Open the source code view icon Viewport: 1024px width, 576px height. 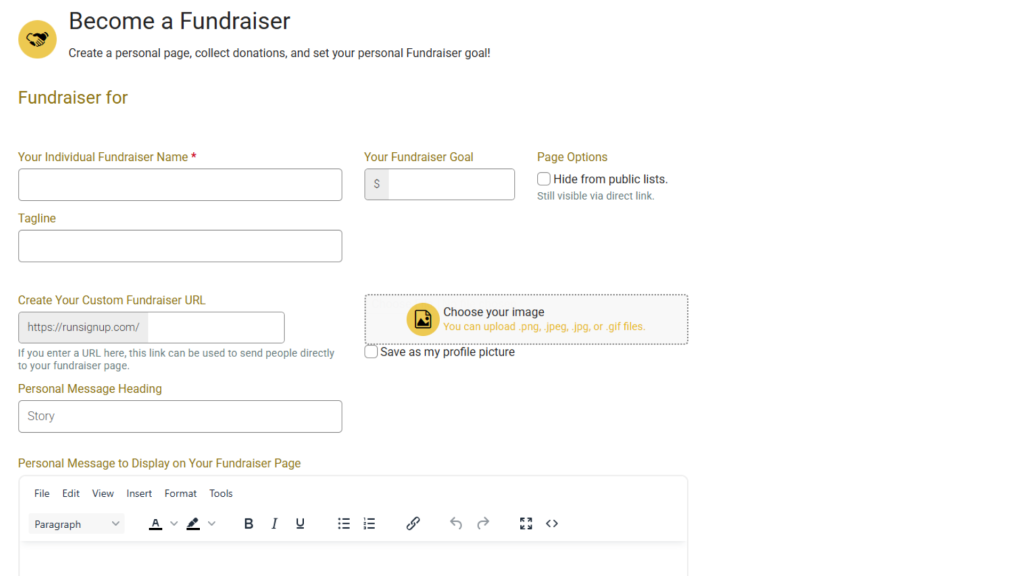pyautogui.click(x=552, y=524)
